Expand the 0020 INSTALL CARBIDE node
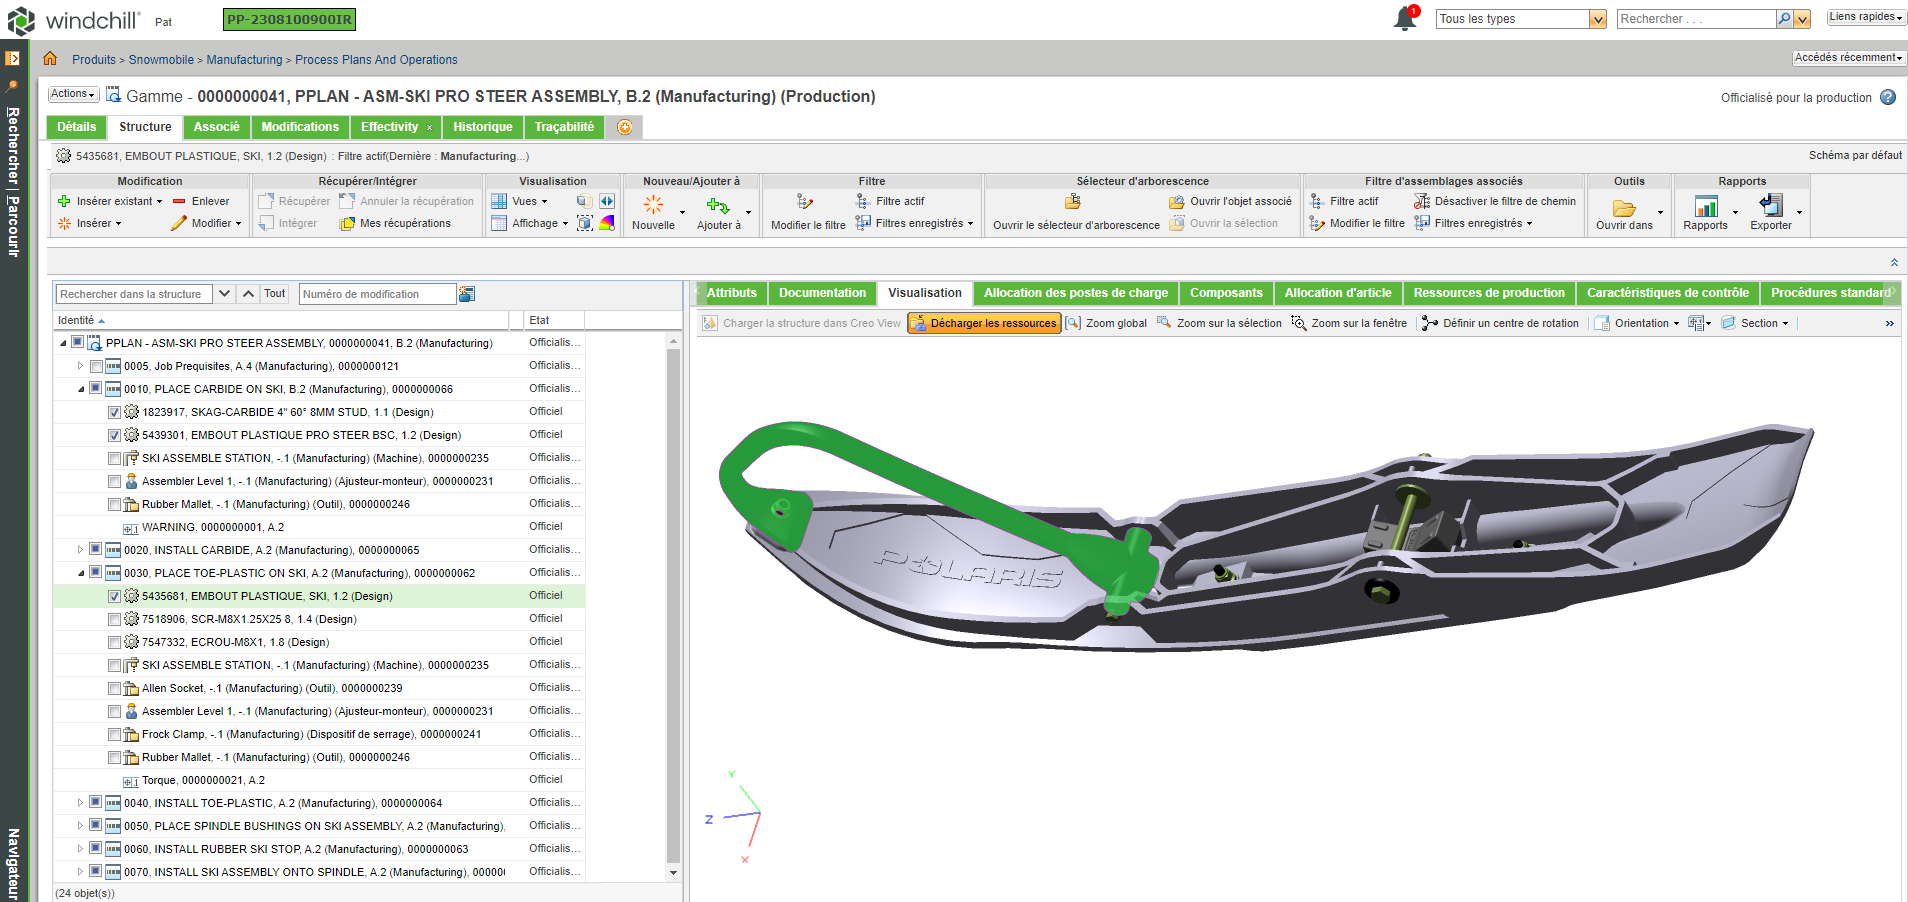 pyautogui.click(x=80, y=549)
